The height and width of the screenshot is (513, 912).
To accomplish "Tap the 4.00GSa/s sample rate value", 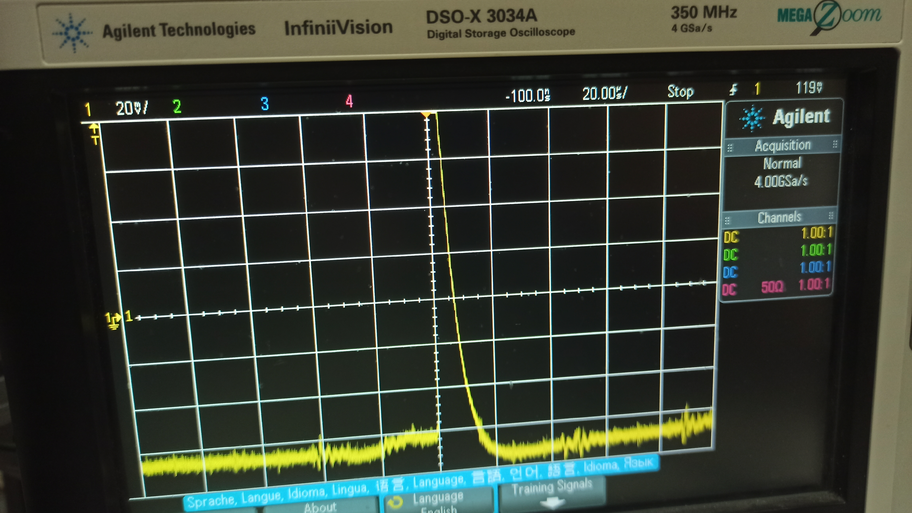I will pyautogui.click(x=781, y=181).
